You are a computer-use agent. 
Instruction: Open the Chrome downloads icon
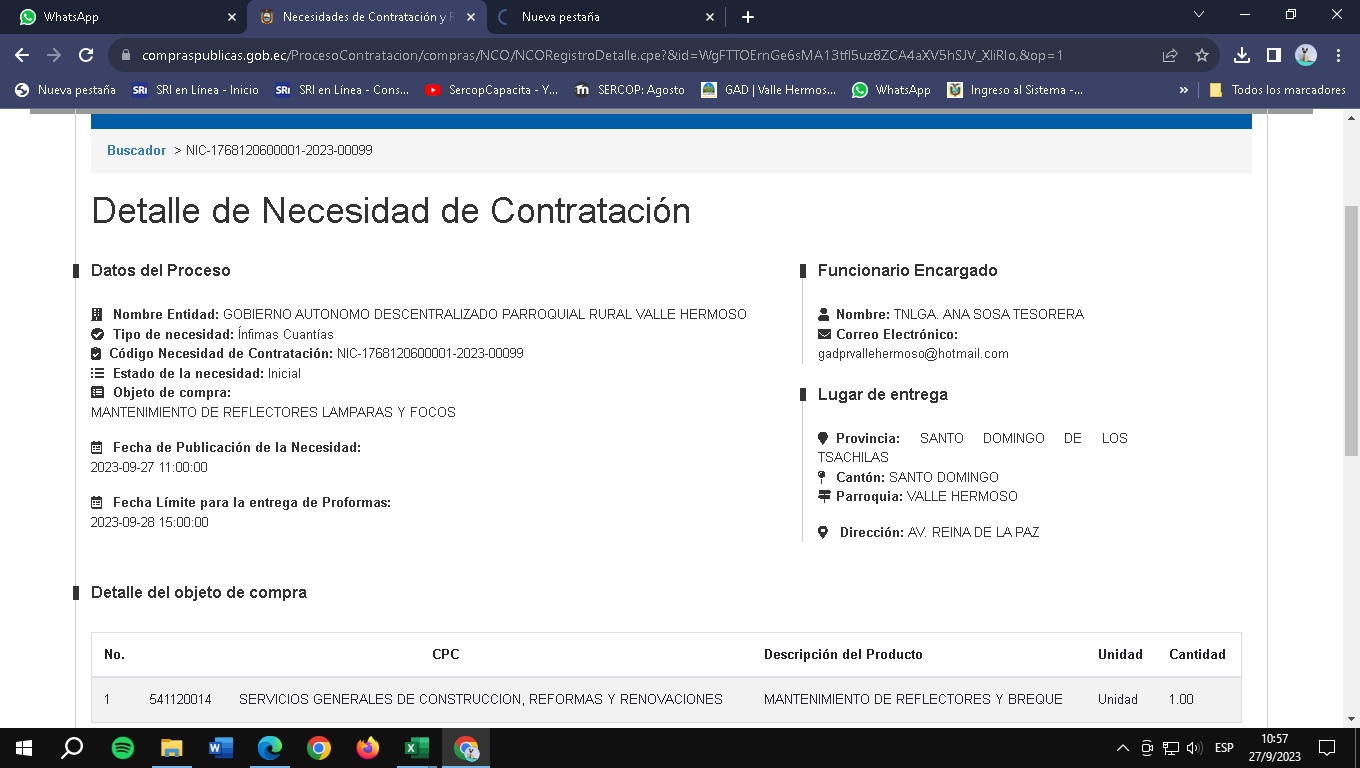pyautogui.click(x=1242, y=56)
